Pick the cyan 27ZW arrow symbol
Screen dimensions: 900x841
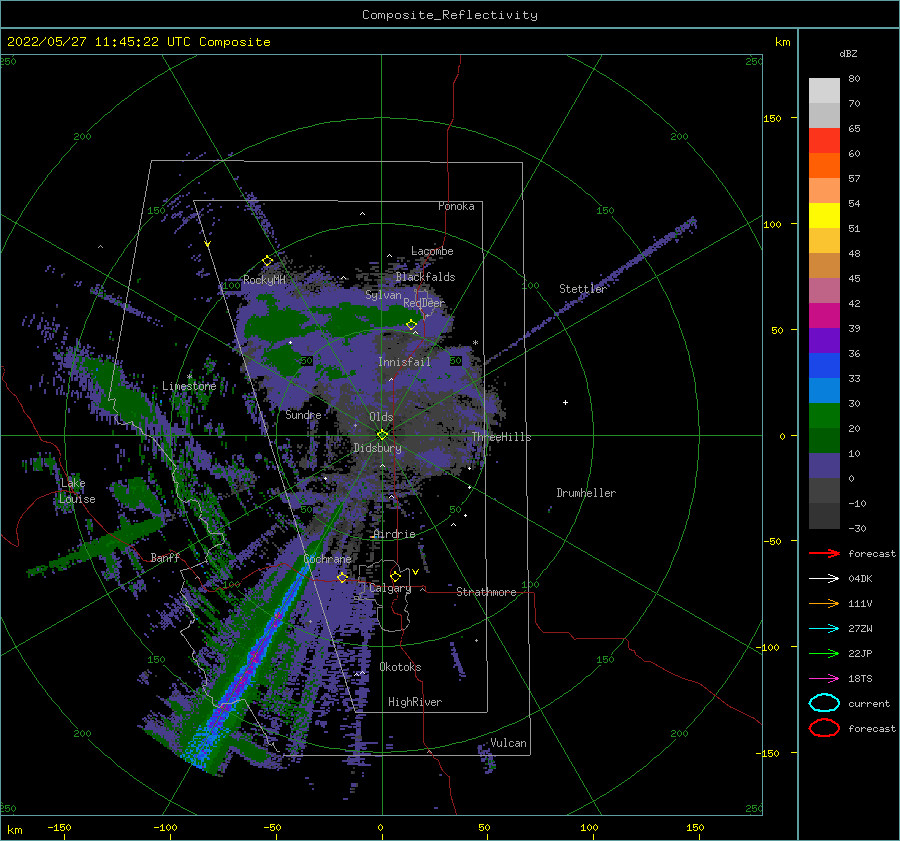[x=824, y=629]
